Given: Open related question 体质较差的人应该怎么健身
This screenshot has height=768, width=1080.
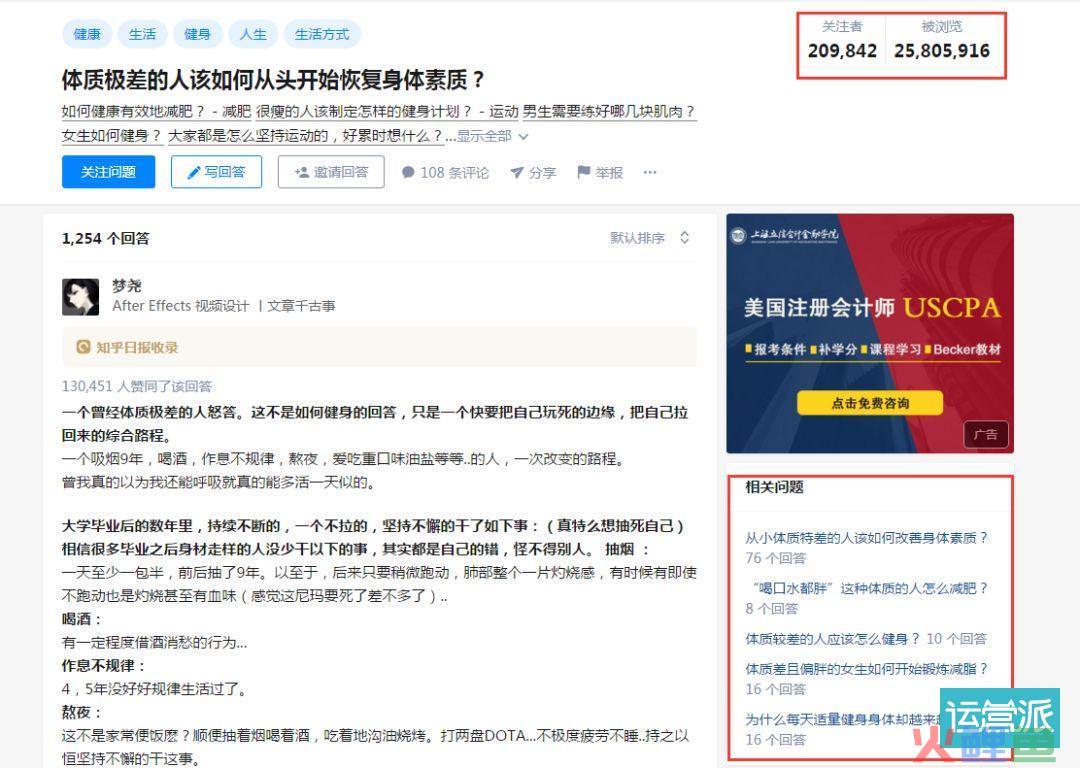Looking at the screenshot, I should point(832,639).
